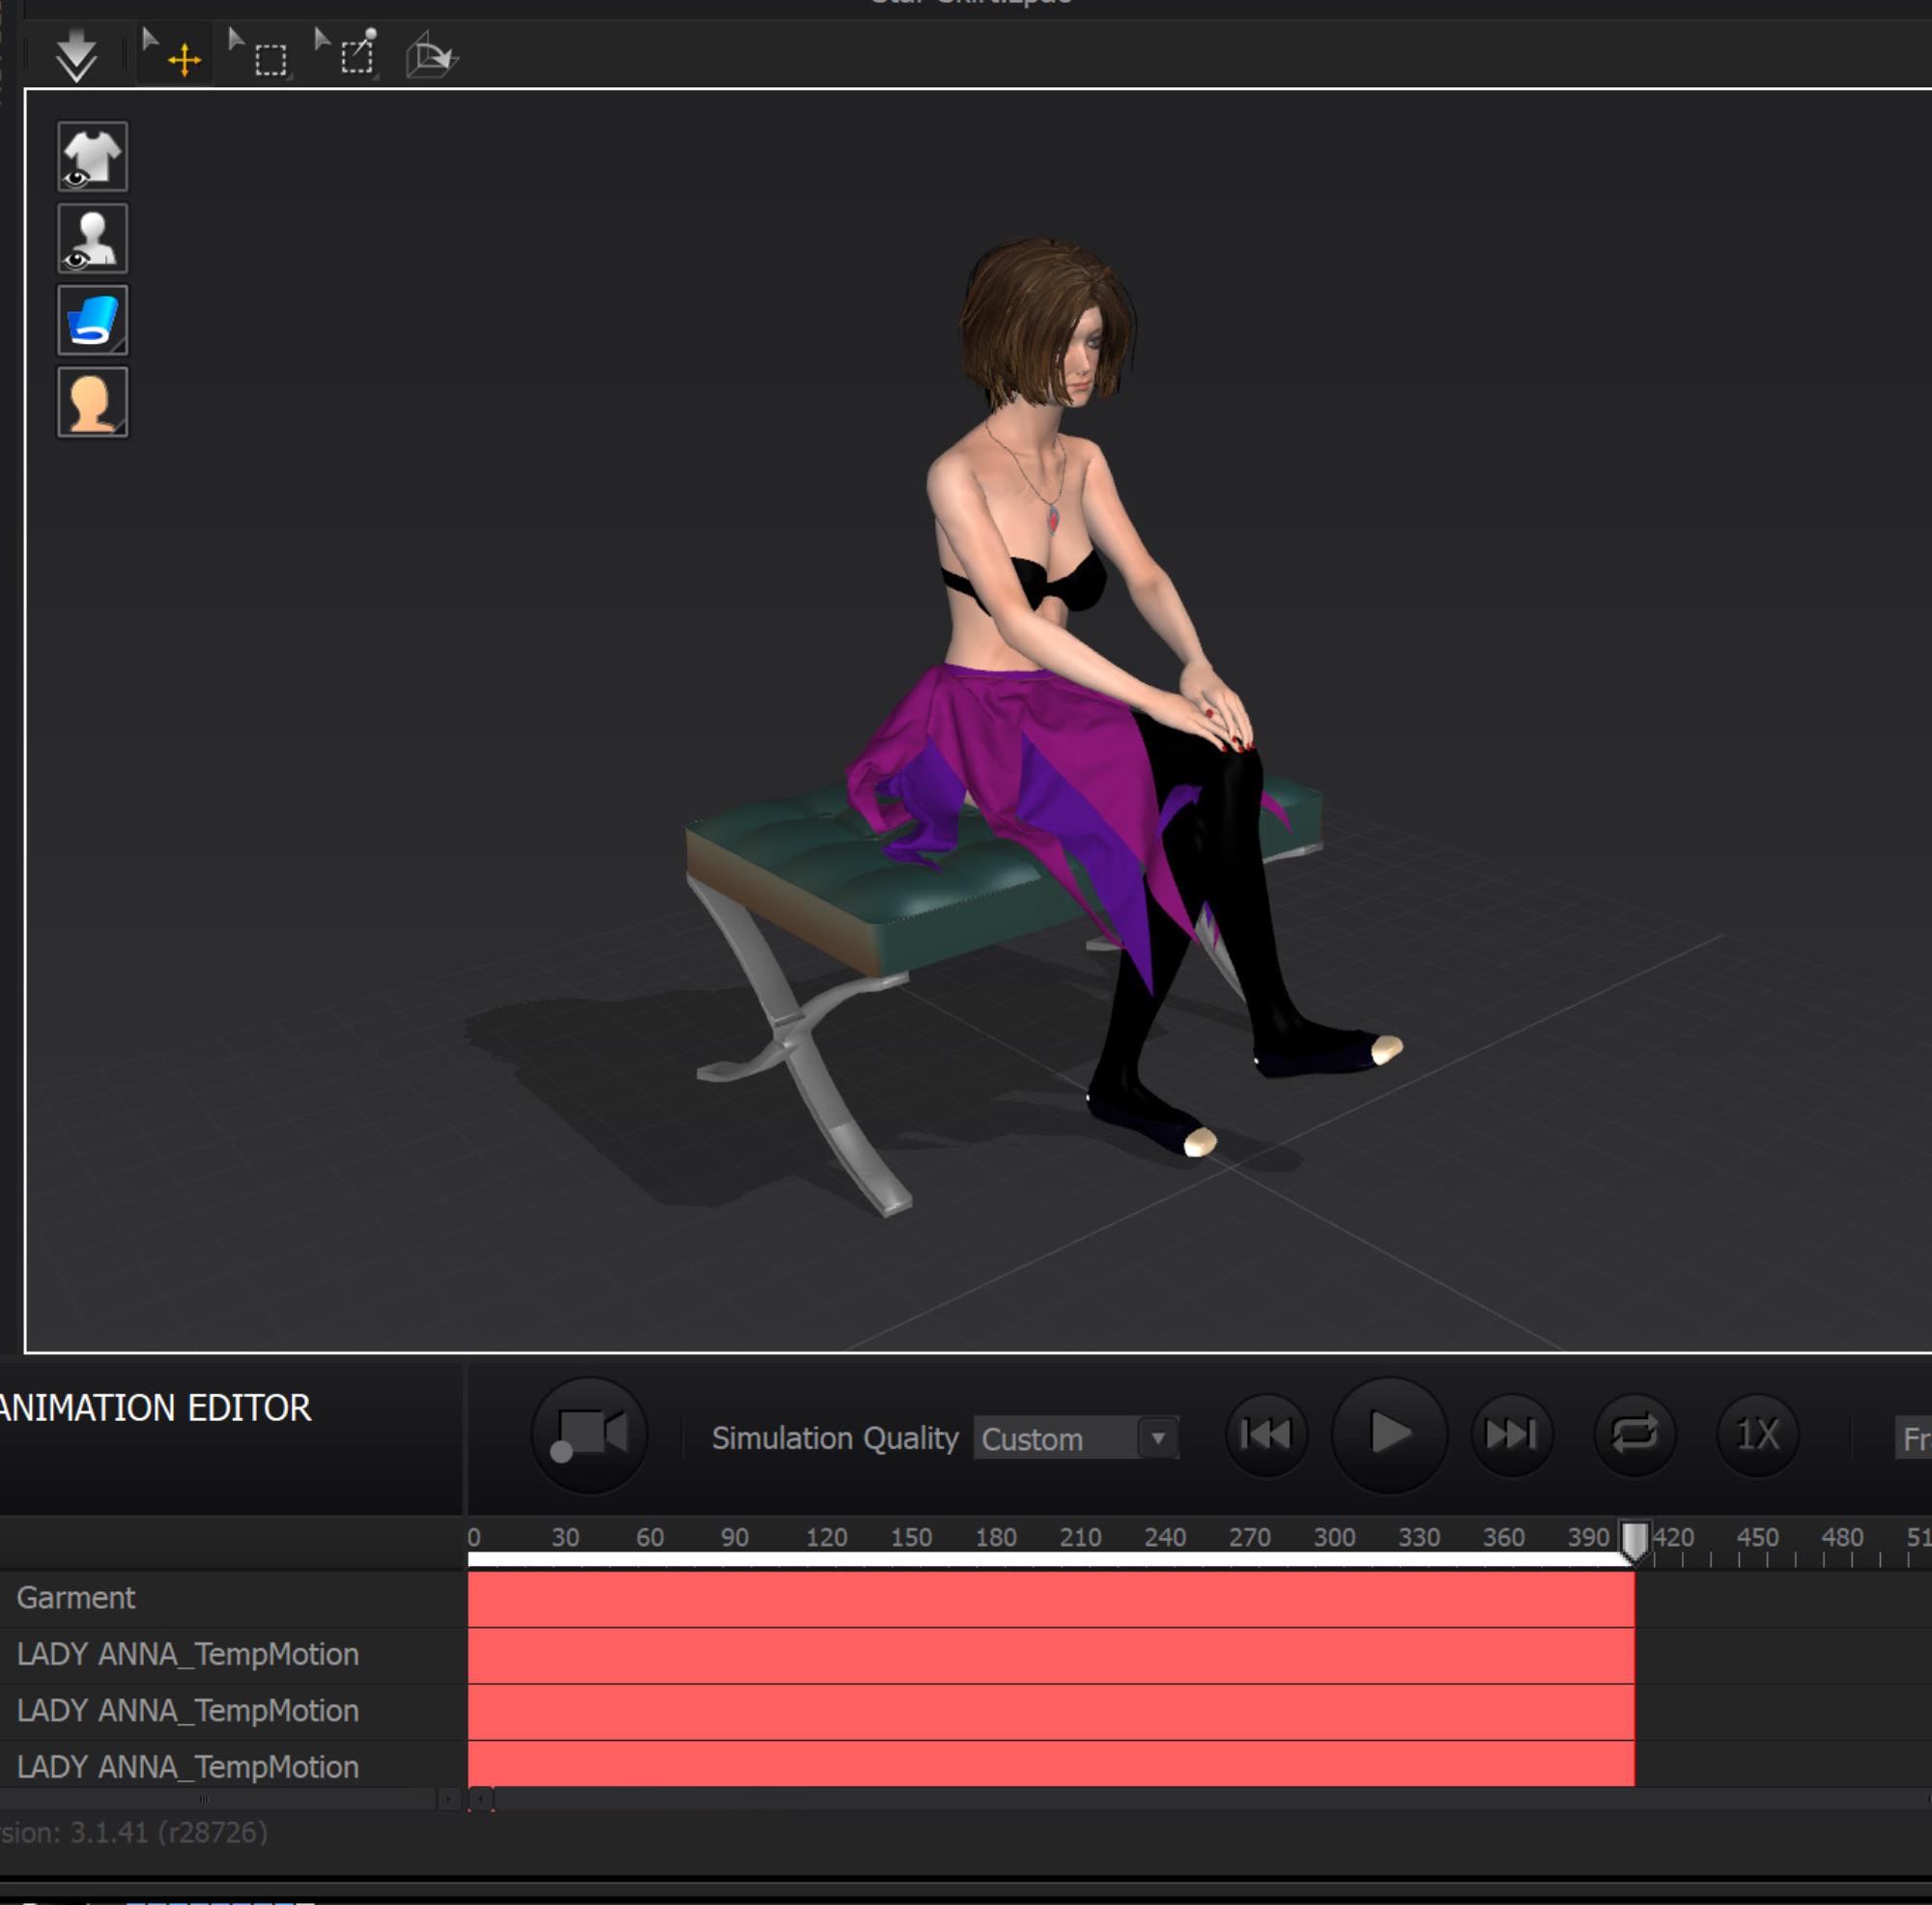This screenshot has height=1905, width=1932.
Task: Select the Garment track row
Action: (232, 1598)
